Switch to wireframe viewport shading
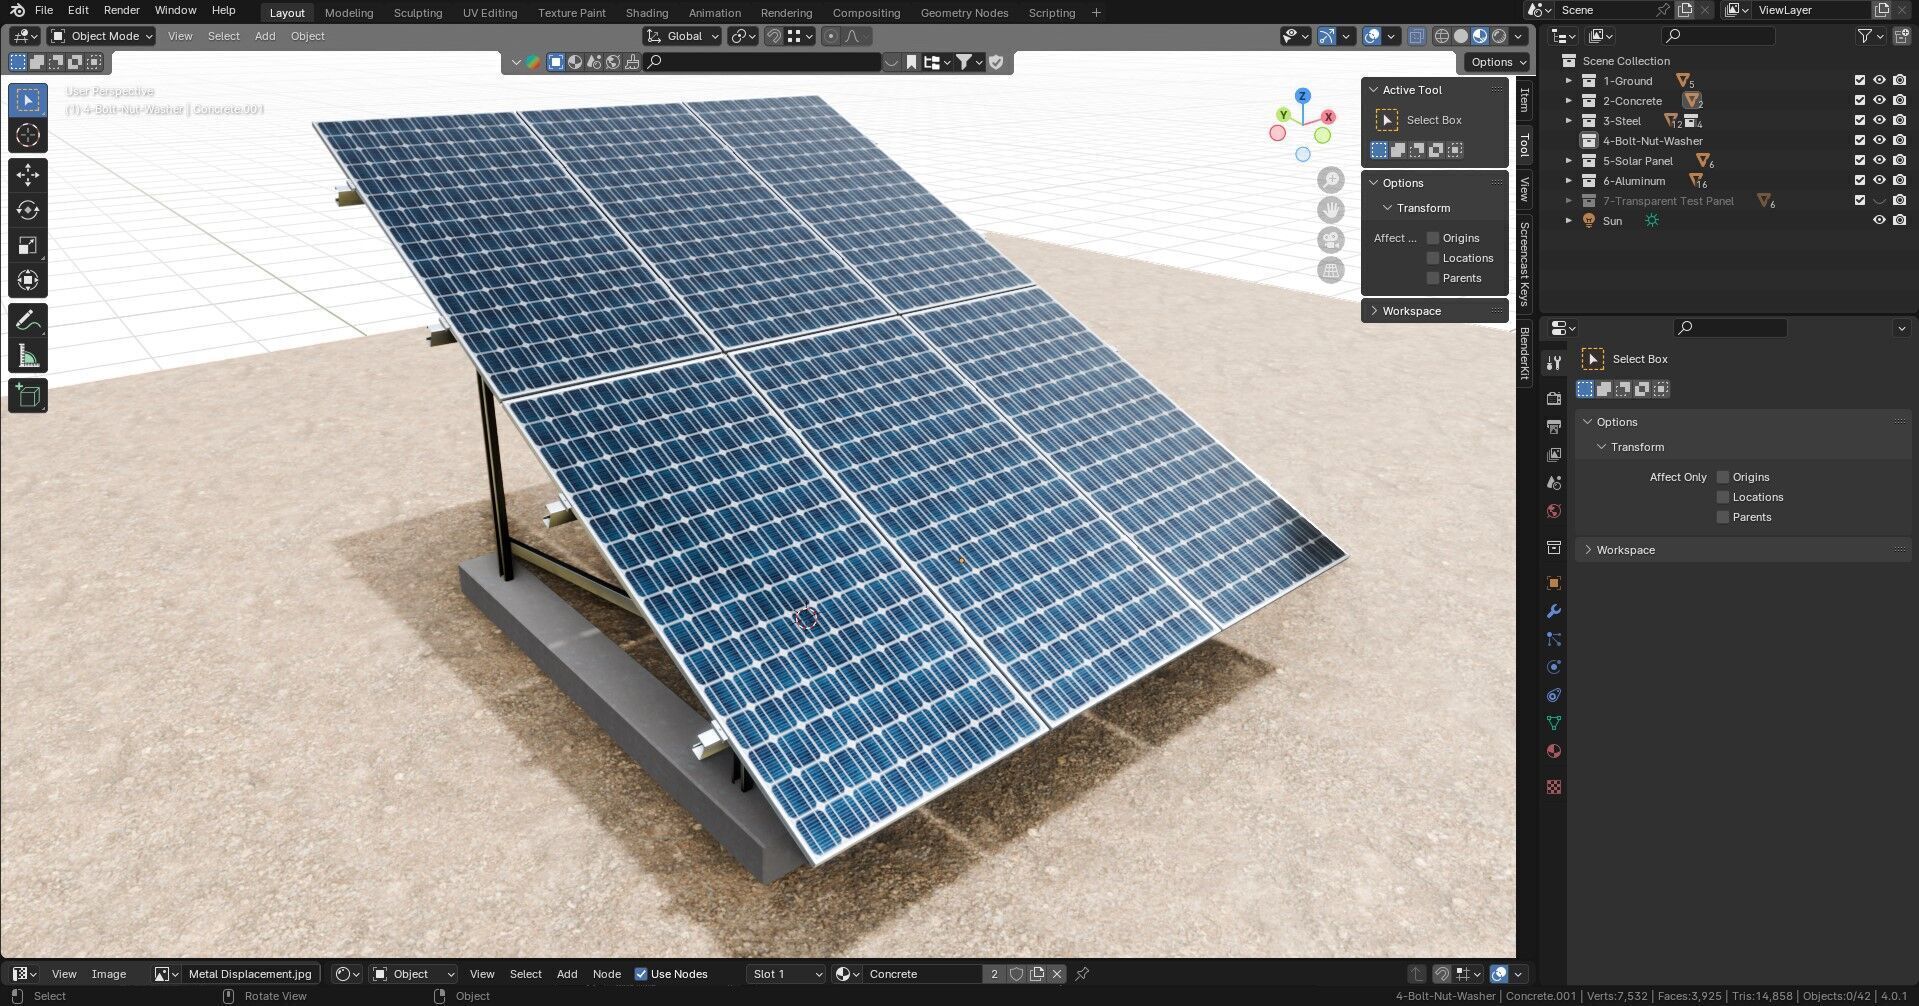1919x1006 pixels. [1441, 36]
